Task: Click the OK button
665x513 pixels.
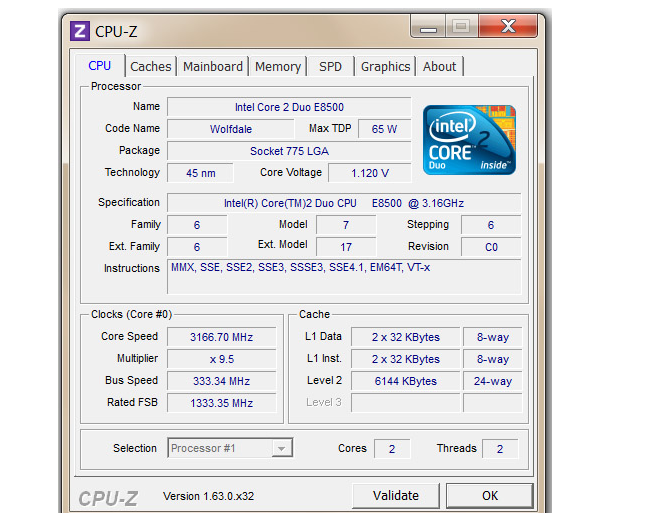Action: (x=490, y=496)
